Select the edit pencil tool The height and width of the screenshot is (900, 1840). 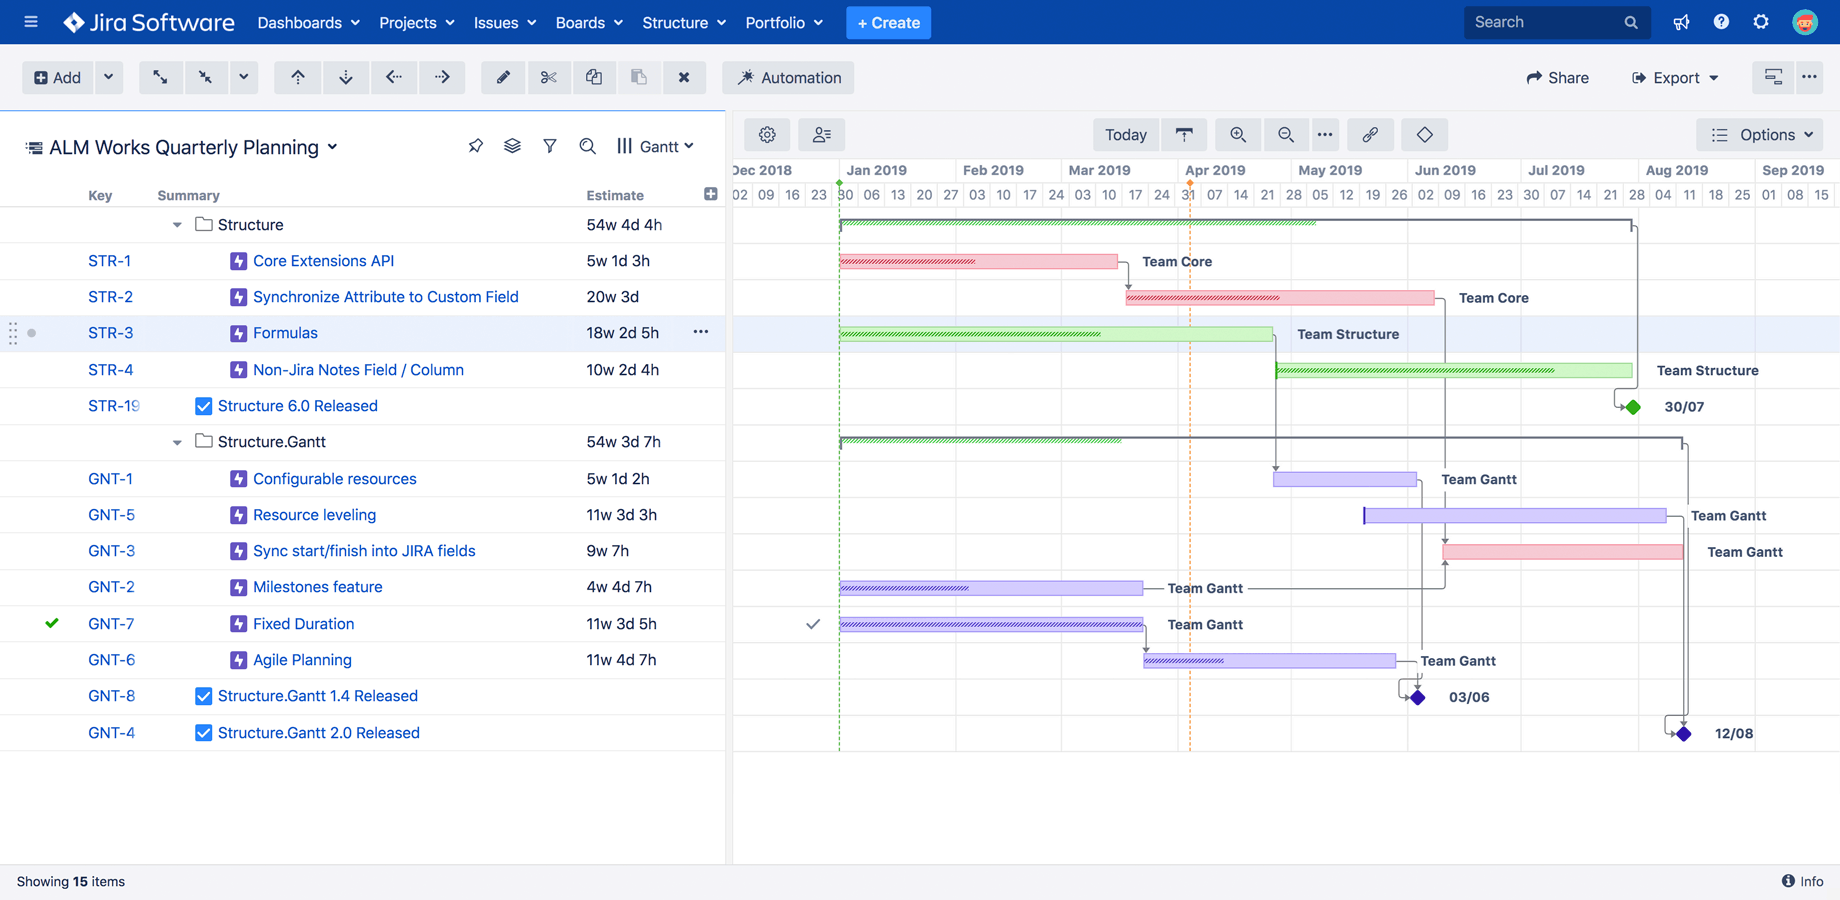[x=503, y=77]
